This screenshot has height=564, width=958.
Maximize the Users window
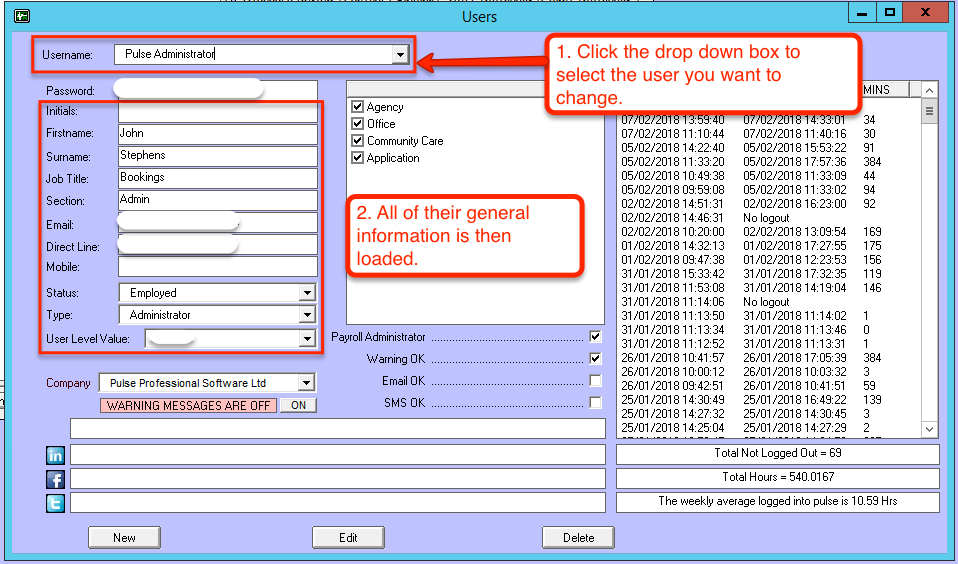(888, 14)
